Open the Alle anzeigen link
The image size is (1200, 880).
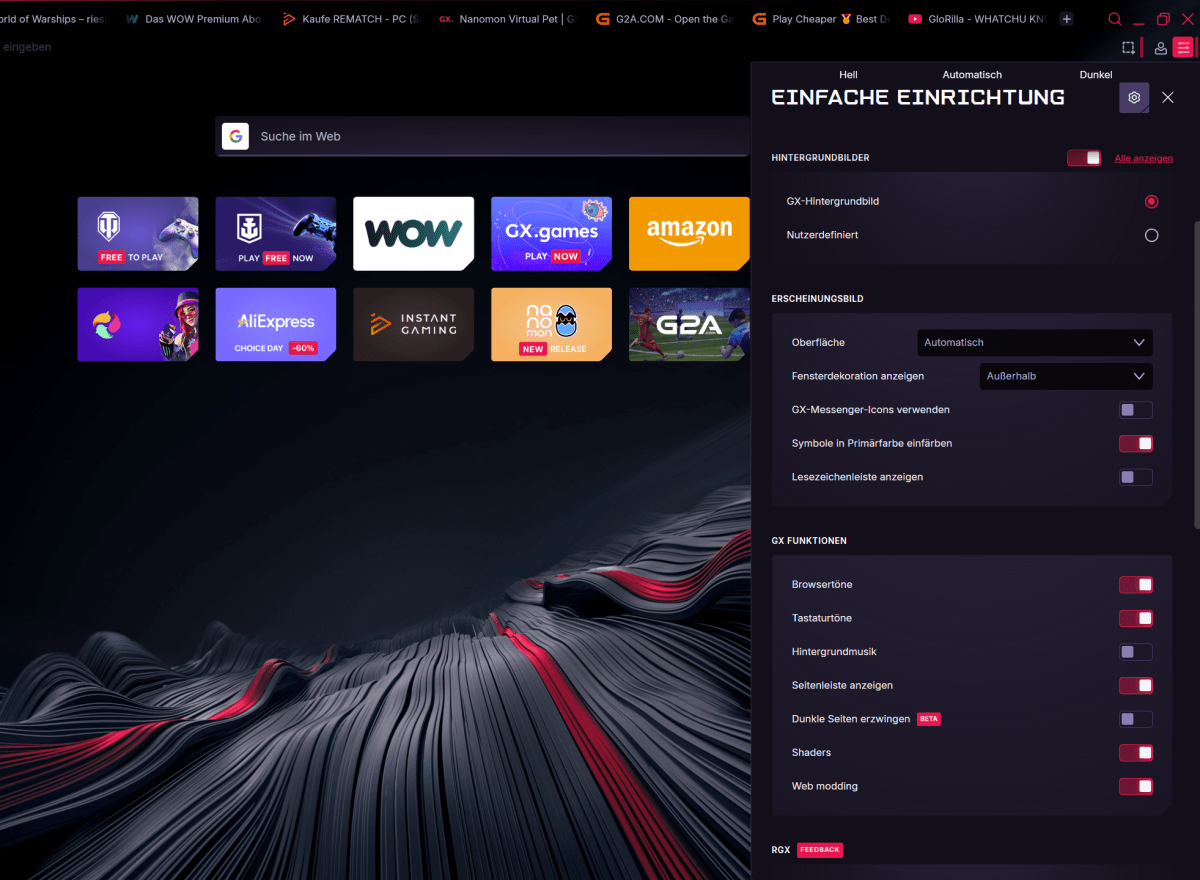(x=1143, y=158)
